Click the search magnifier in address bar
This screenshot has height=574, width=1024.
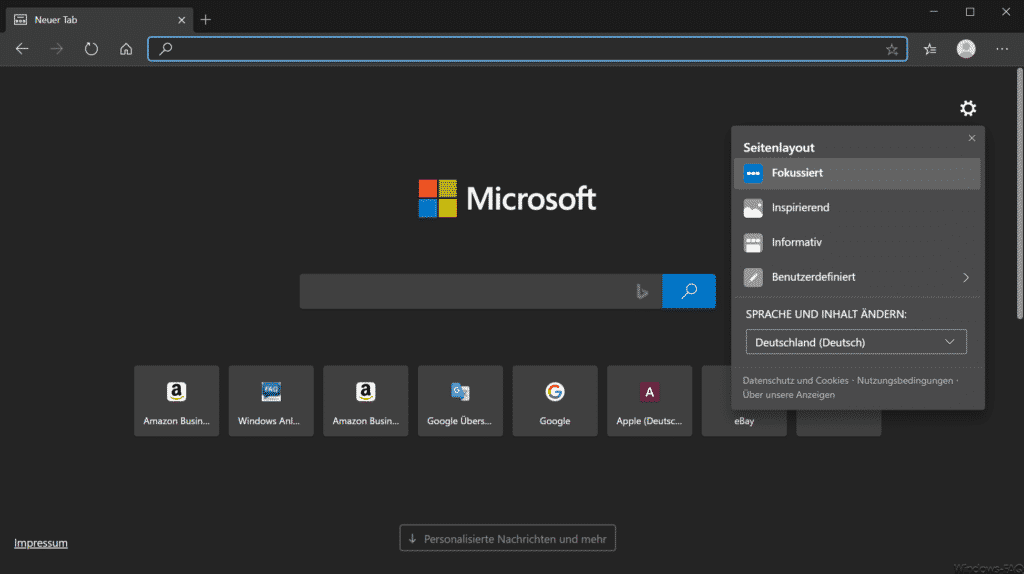pyautogui.click(x=166, y=49)
